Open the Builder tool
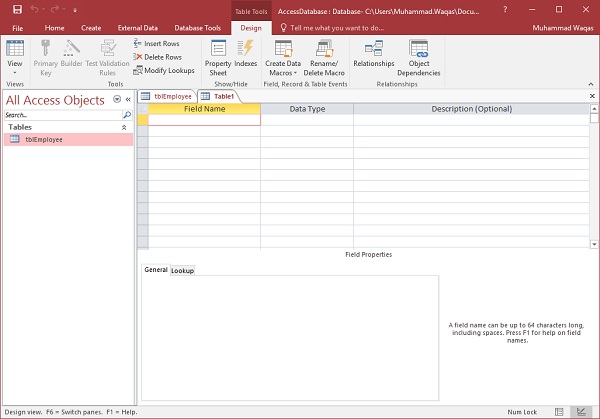Screen dimensions: 600x419 72,55
